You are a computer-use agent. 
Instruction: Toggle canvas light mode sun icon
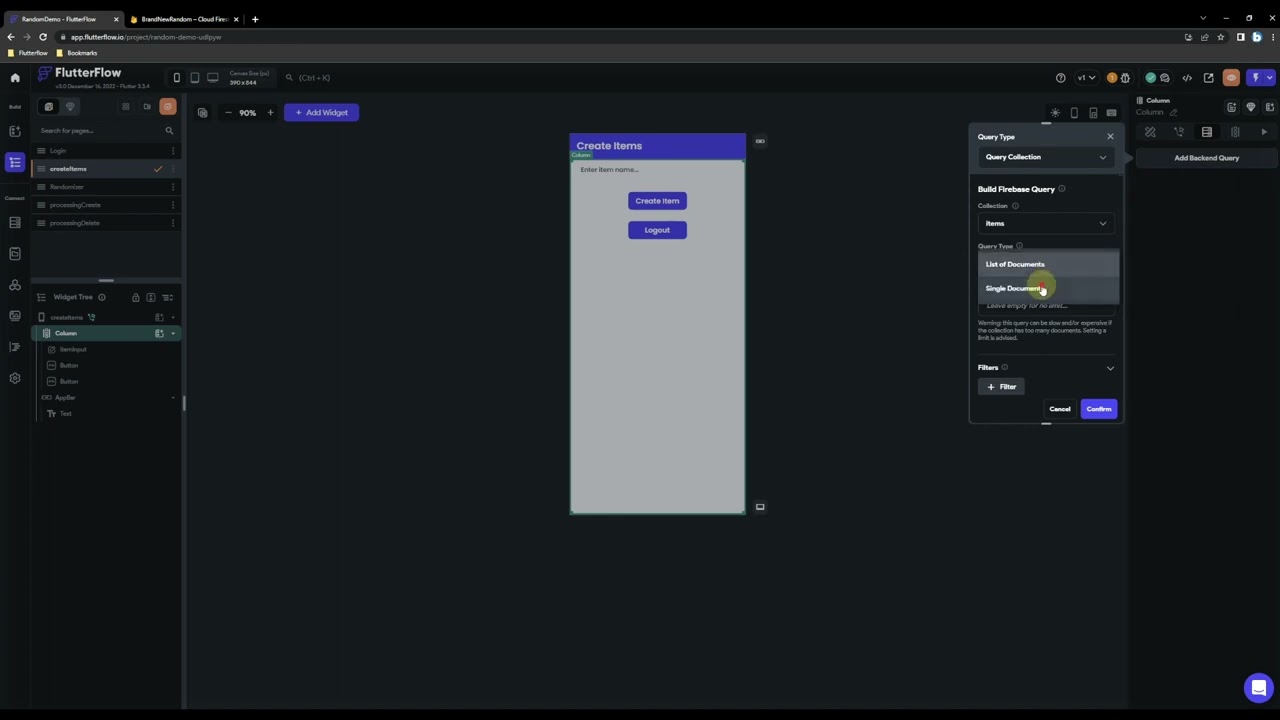(x=1055, y=113)
